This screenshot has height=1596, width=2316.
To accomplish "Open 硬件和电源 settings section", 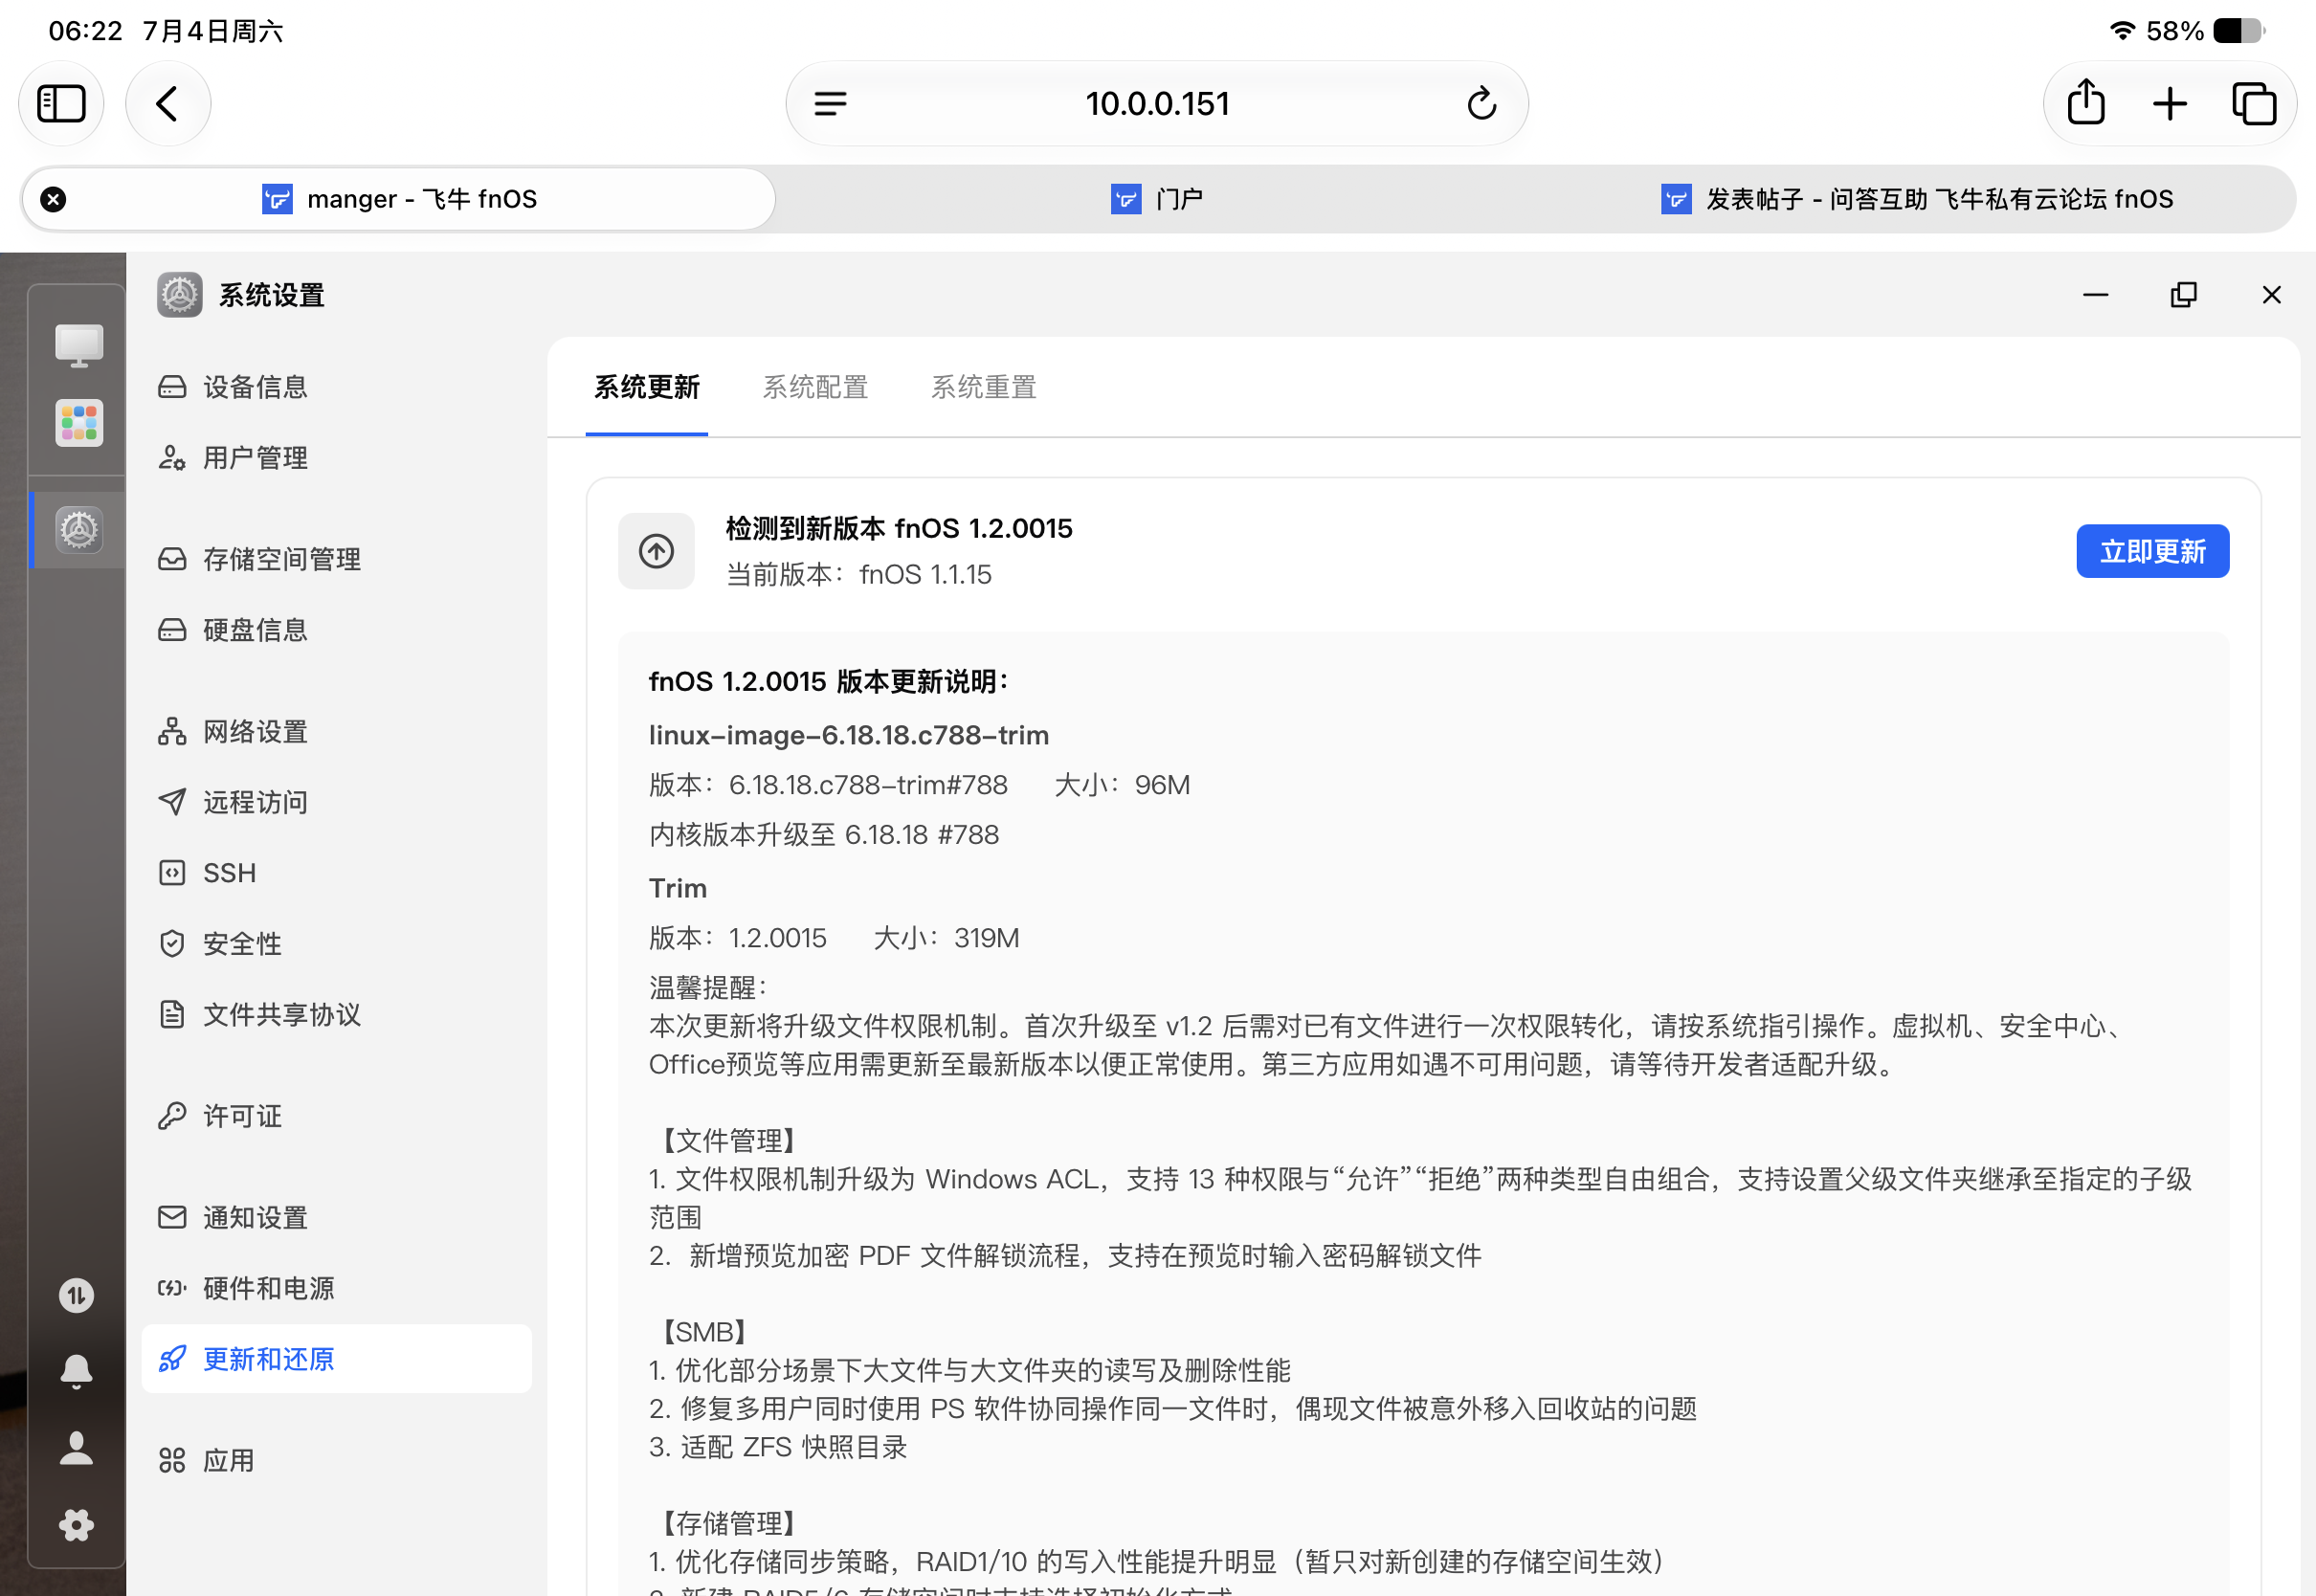I will [x=337, y=1288].
